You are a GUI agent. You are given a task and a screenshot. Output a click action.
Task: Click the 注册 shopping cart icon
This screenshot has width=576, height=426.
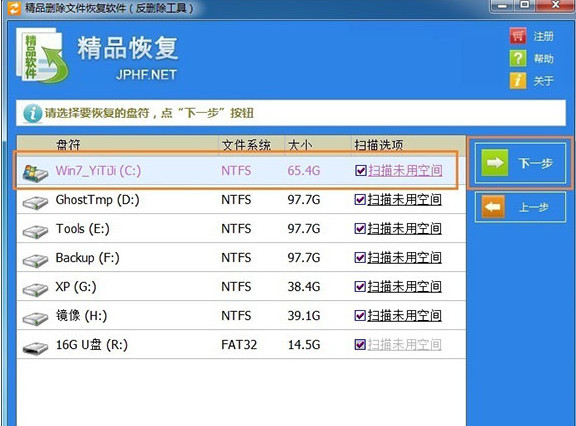point(518,36)
